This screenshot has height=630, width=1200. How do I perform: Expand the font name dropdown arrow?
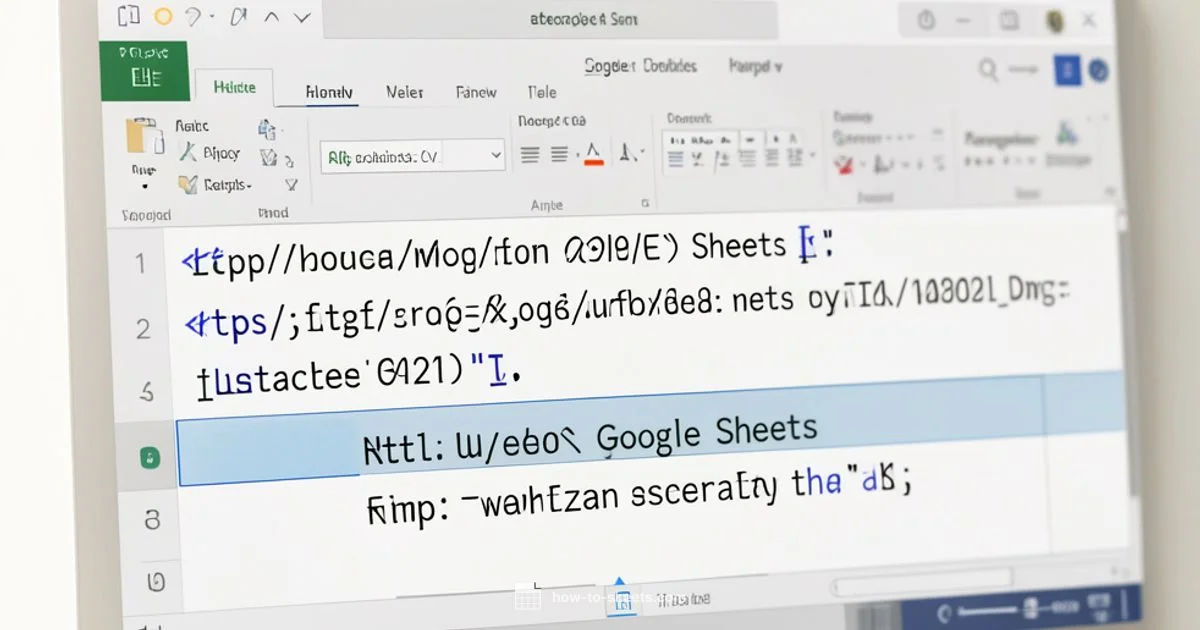496,156
